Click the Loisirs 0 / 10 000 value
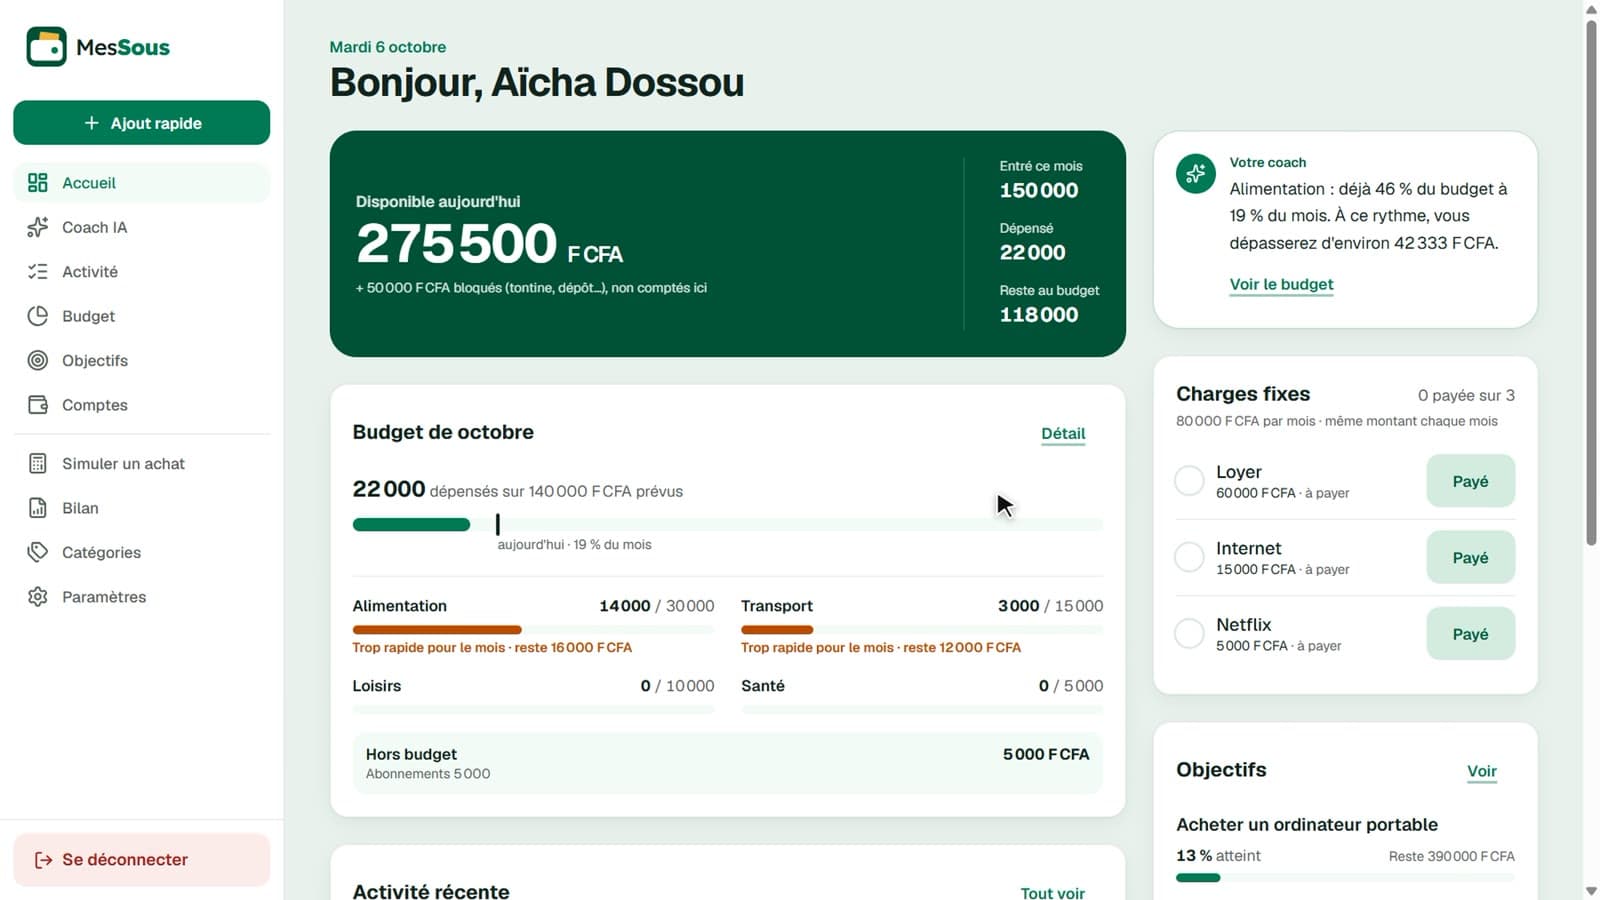1600x900 pixels. [x=677, y=686]
